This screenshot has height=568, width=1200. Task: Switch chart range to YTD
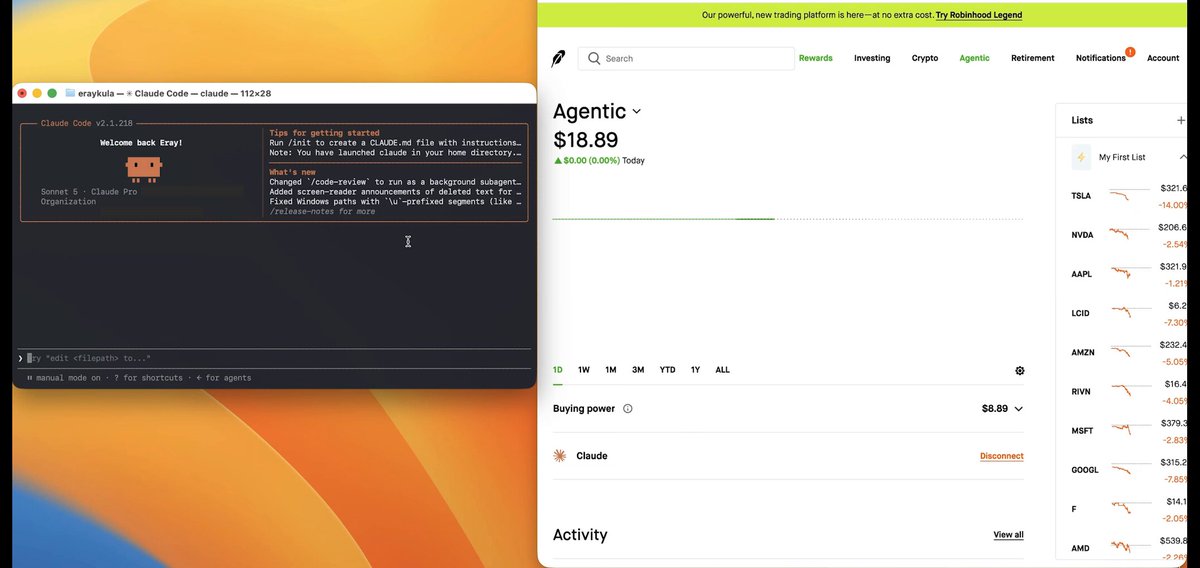pos(667,370)
